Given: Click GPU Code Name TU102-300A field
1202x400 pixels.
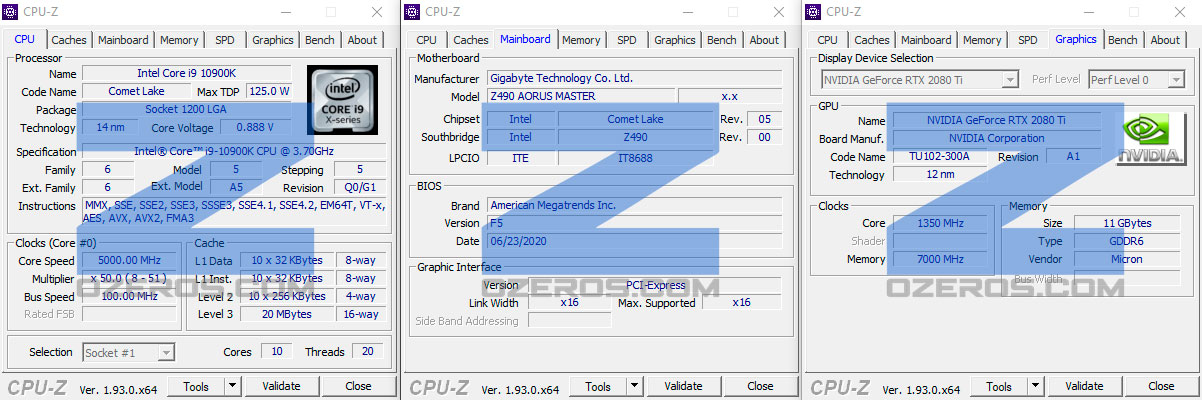Looking at the screenshot, I should coord(938,157).
